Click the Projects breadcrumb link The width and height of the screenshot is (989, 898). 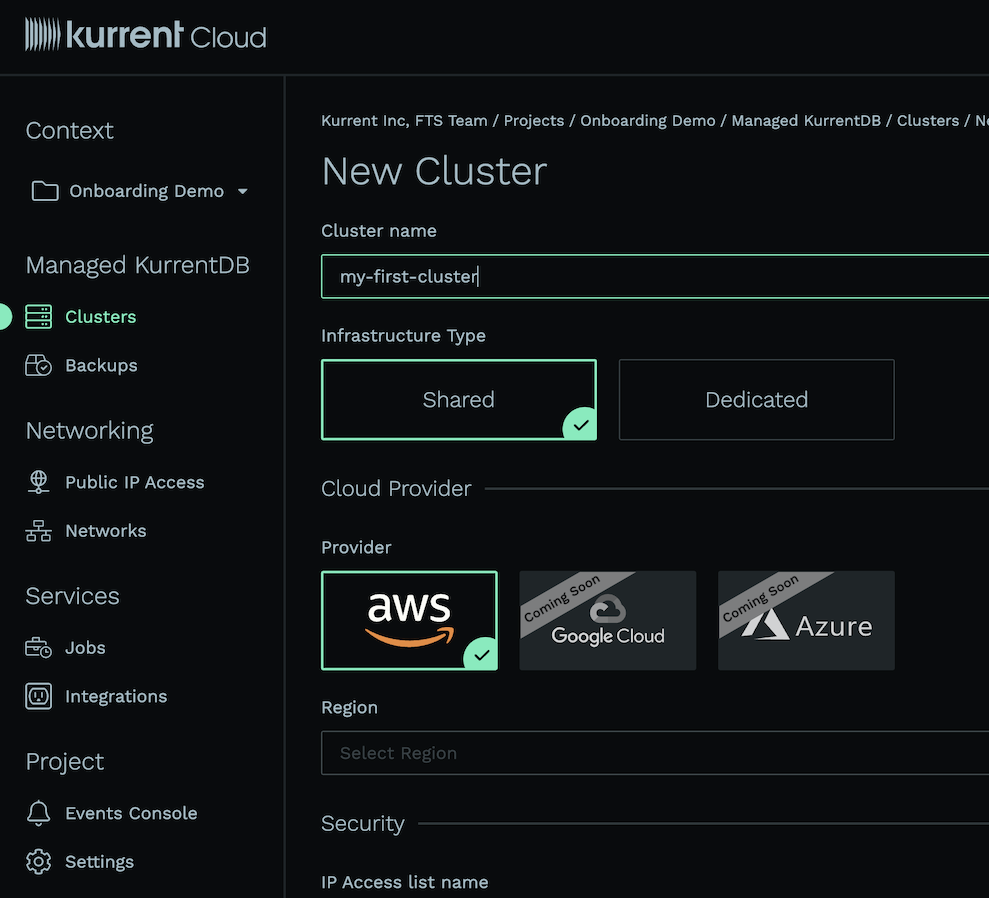click(x=534, y=120)
